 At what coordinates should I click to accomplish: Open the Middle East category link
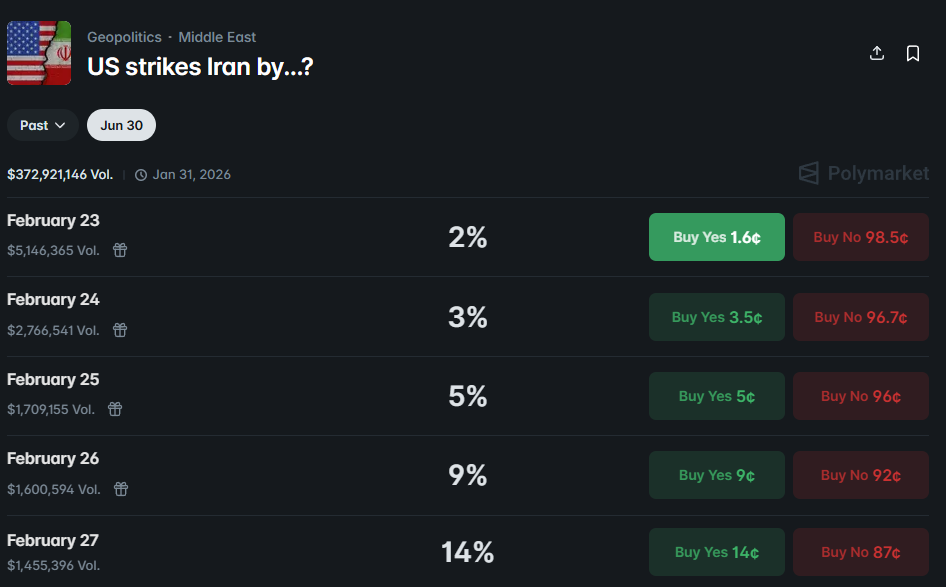[x=217, y=37]
